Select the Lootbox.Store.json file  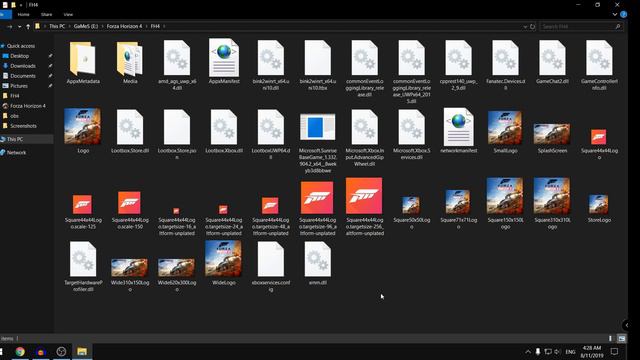click(177, 134)
